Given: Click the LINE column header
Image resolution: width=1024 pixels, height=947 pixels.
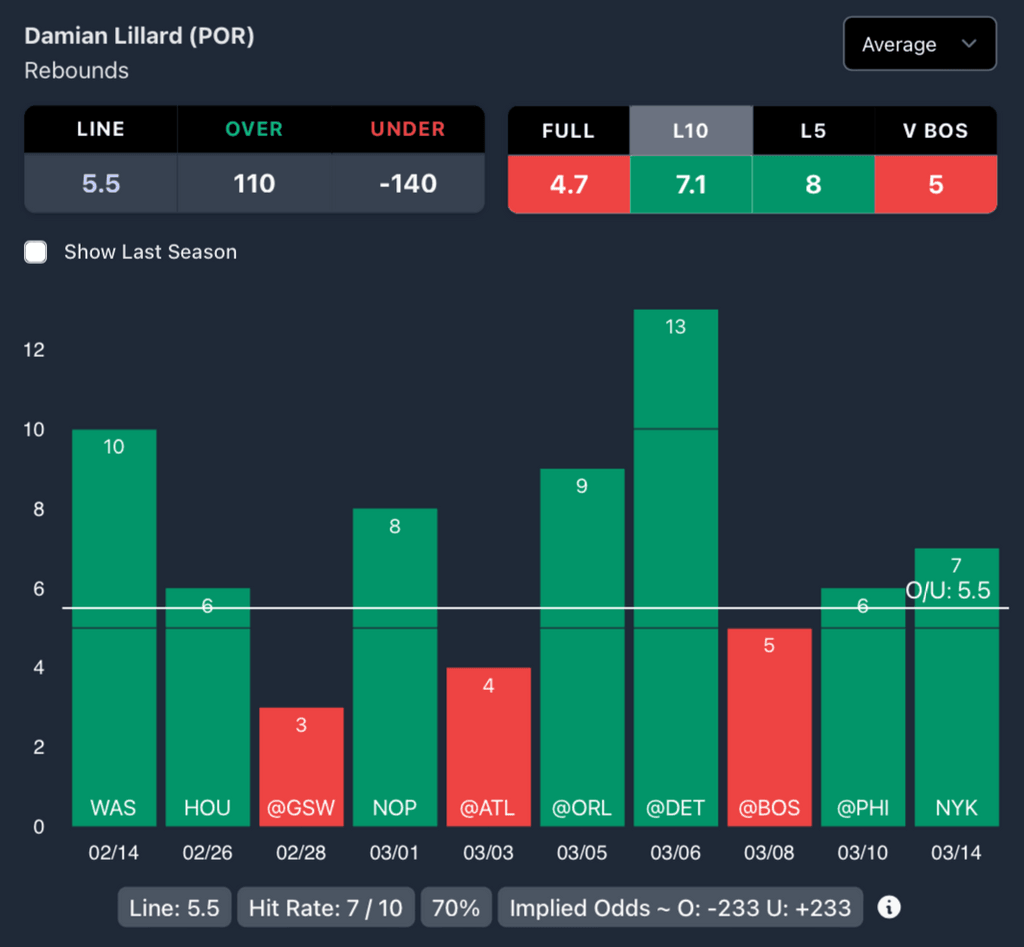Looking at the screenshot, I should [x=101, y=129].
